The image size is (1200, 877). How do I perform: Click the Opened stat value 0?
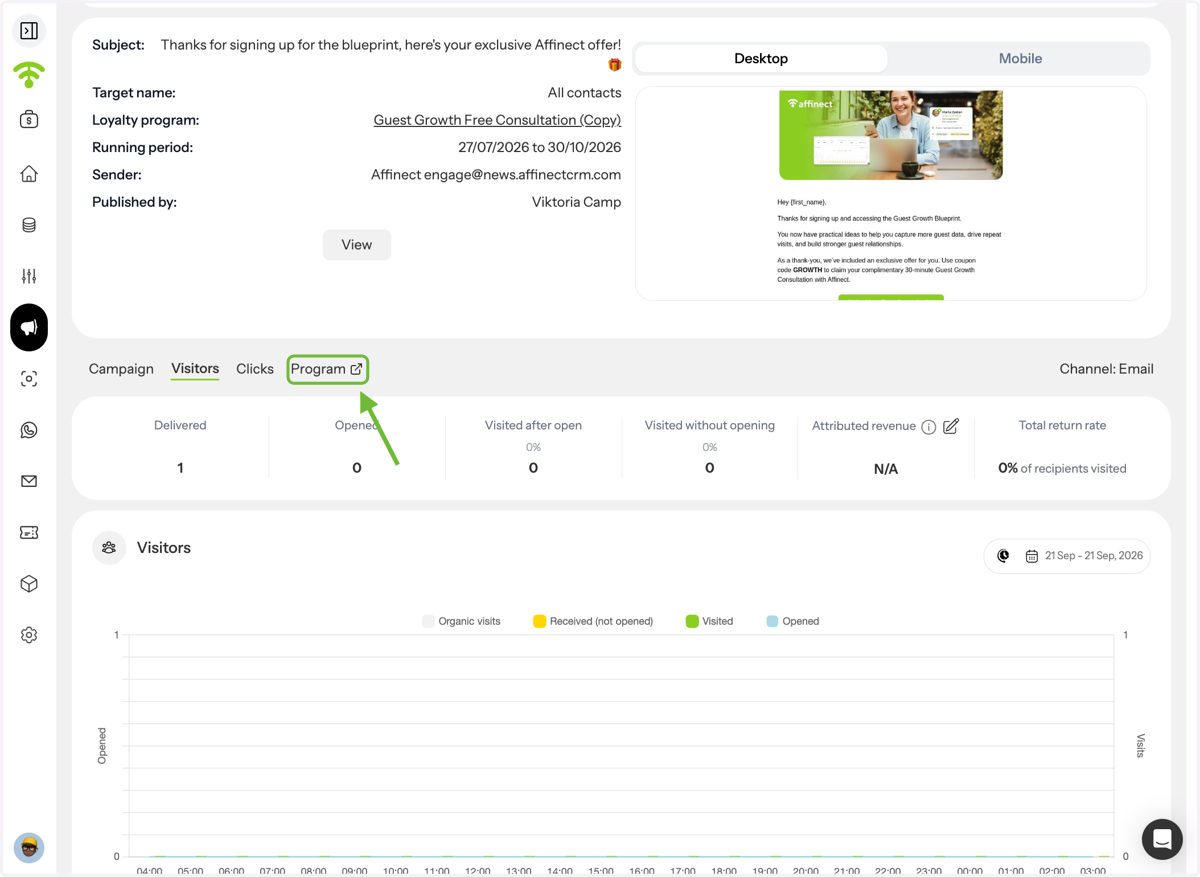(357, 468)
